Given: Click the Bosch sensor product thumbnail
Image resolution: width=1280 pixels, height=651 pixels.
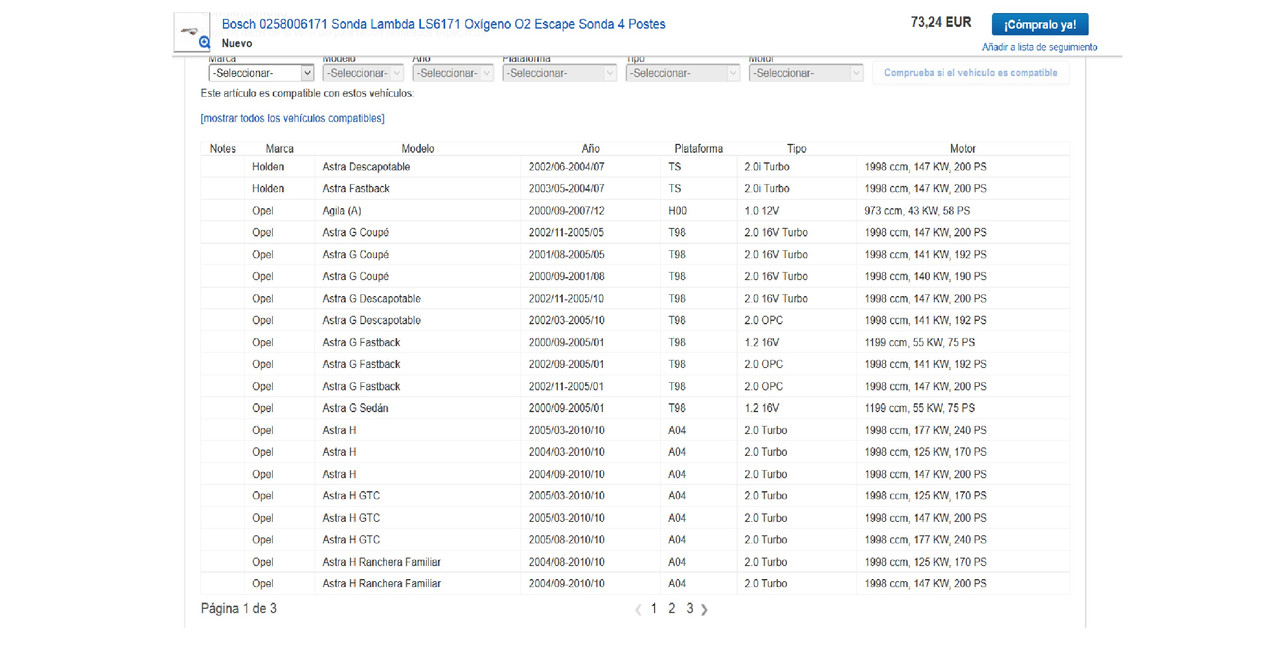Looking at the screenshot, I should point(192,32).
